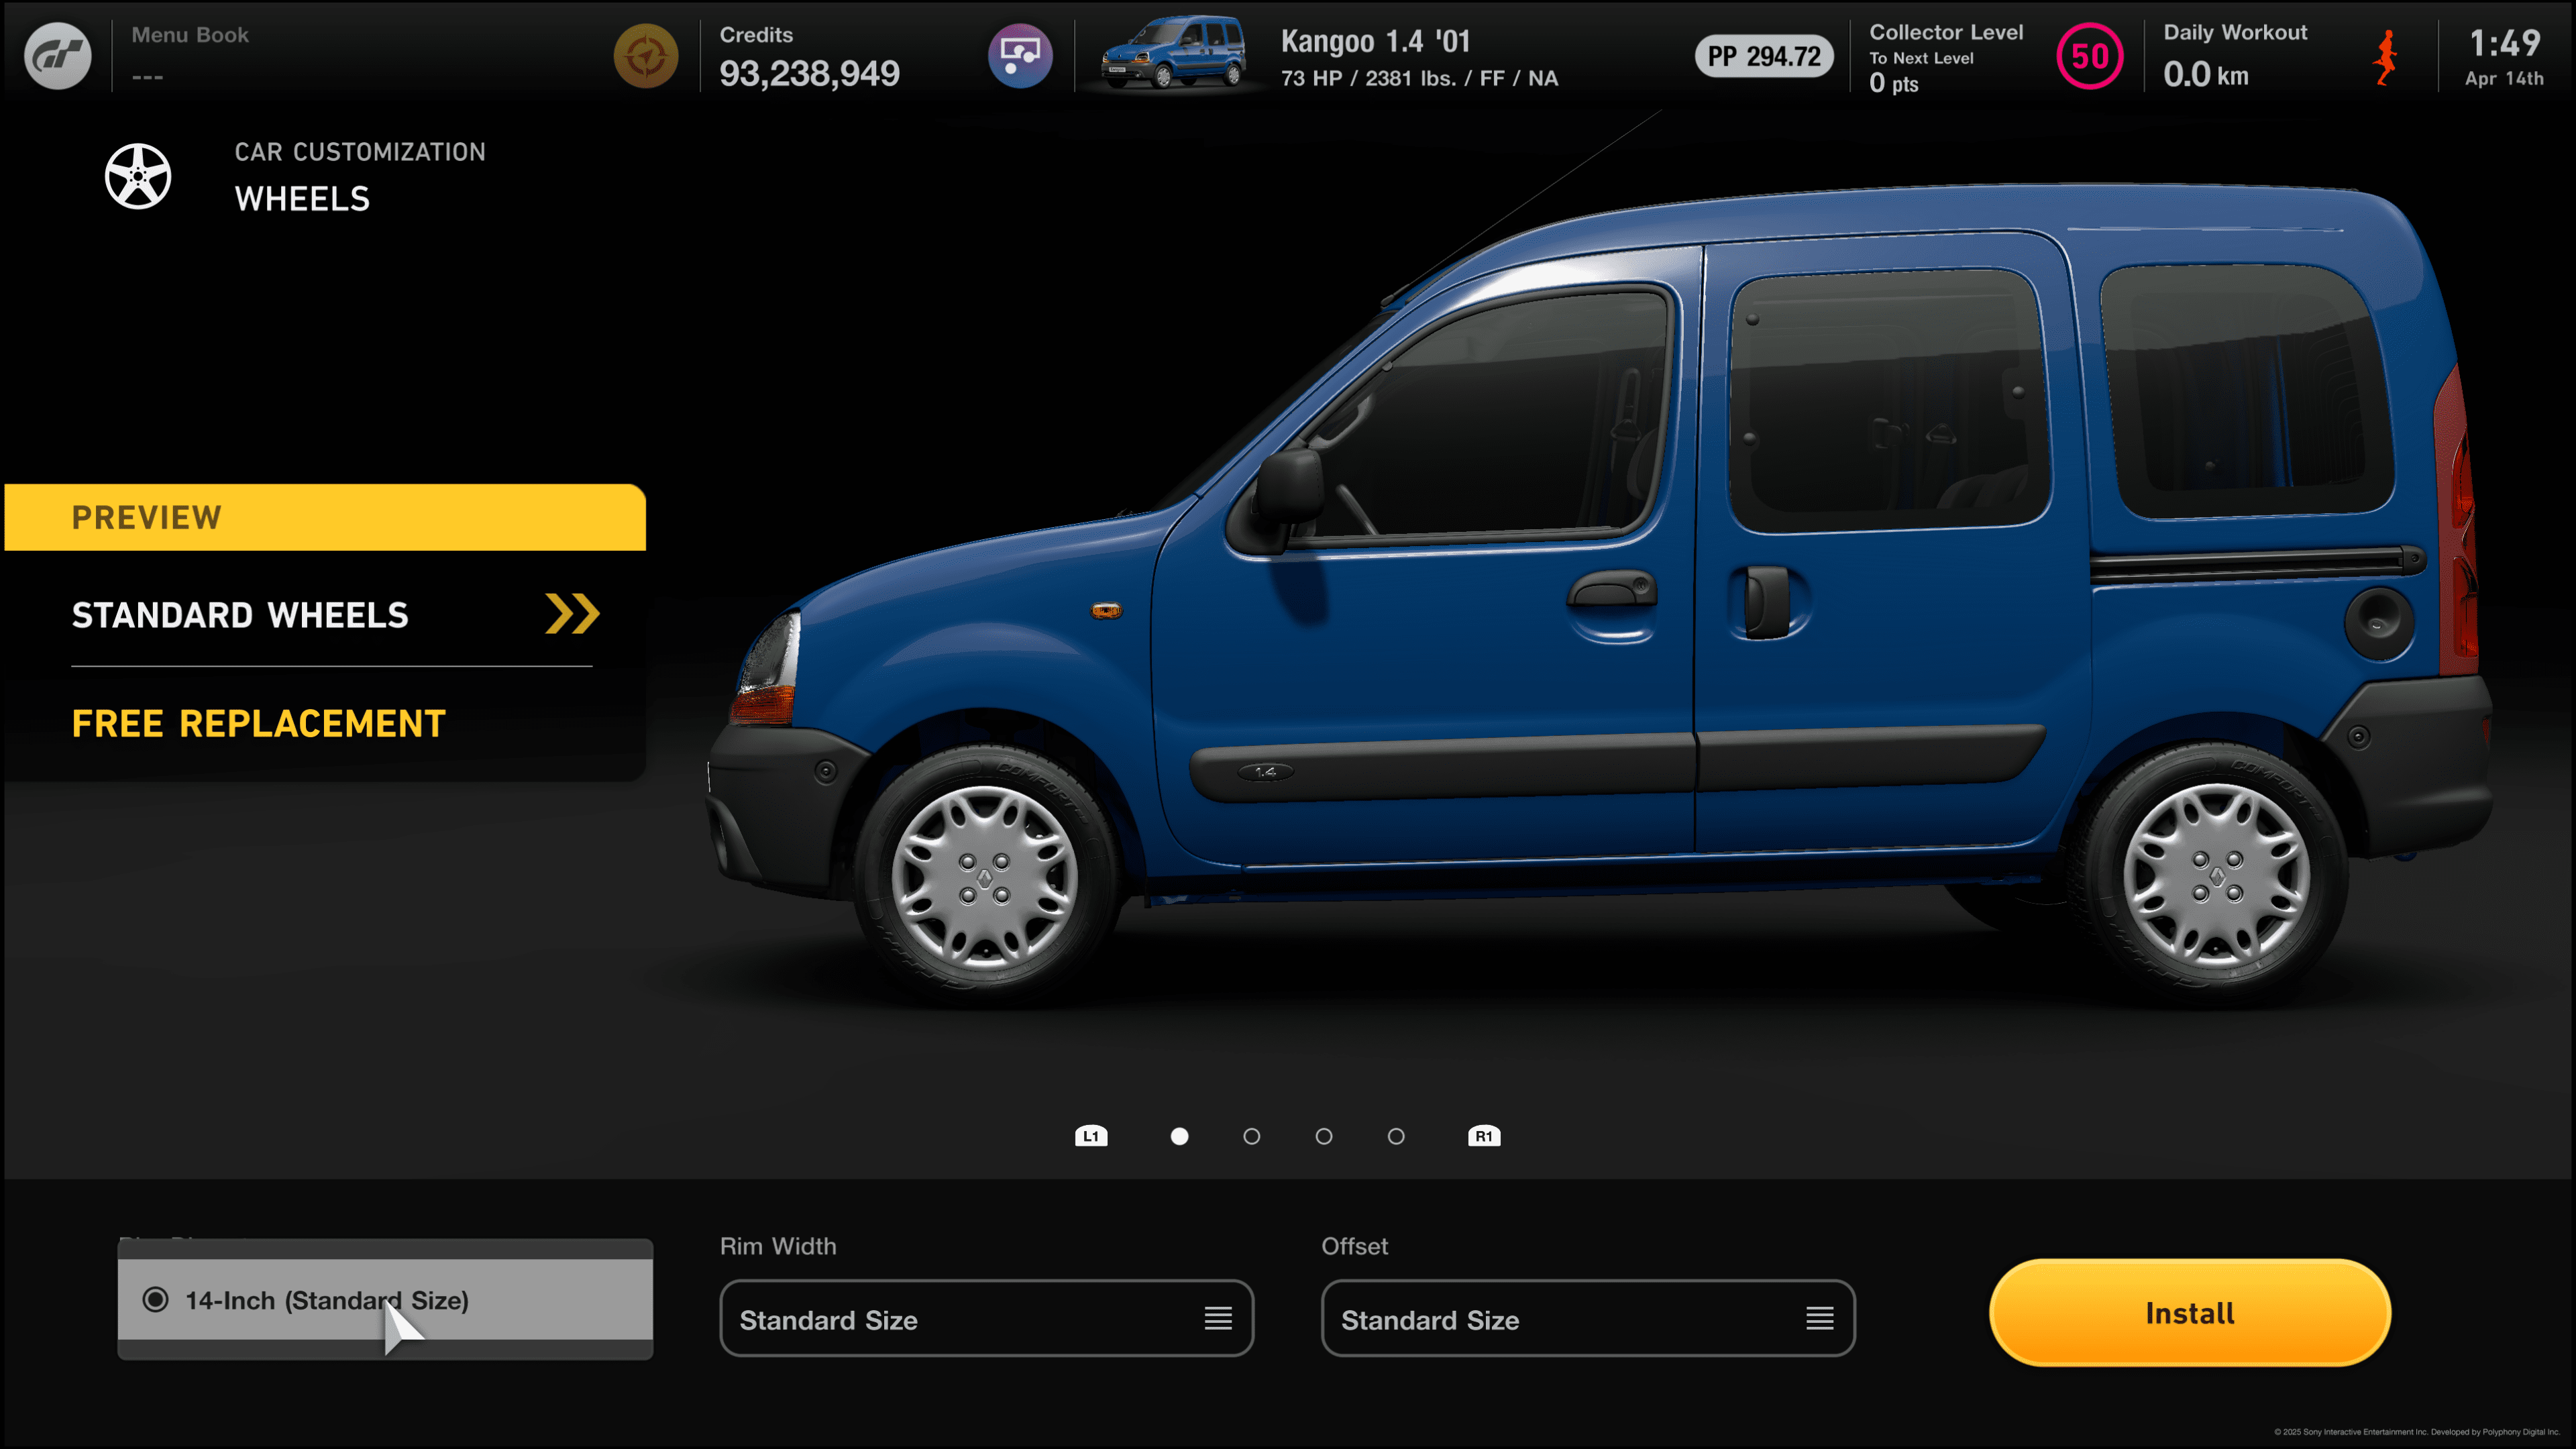Click the wheel icon next to Car Customization
The width and height of the screenshot is (2576, 1449).
(x=138, y=176)
